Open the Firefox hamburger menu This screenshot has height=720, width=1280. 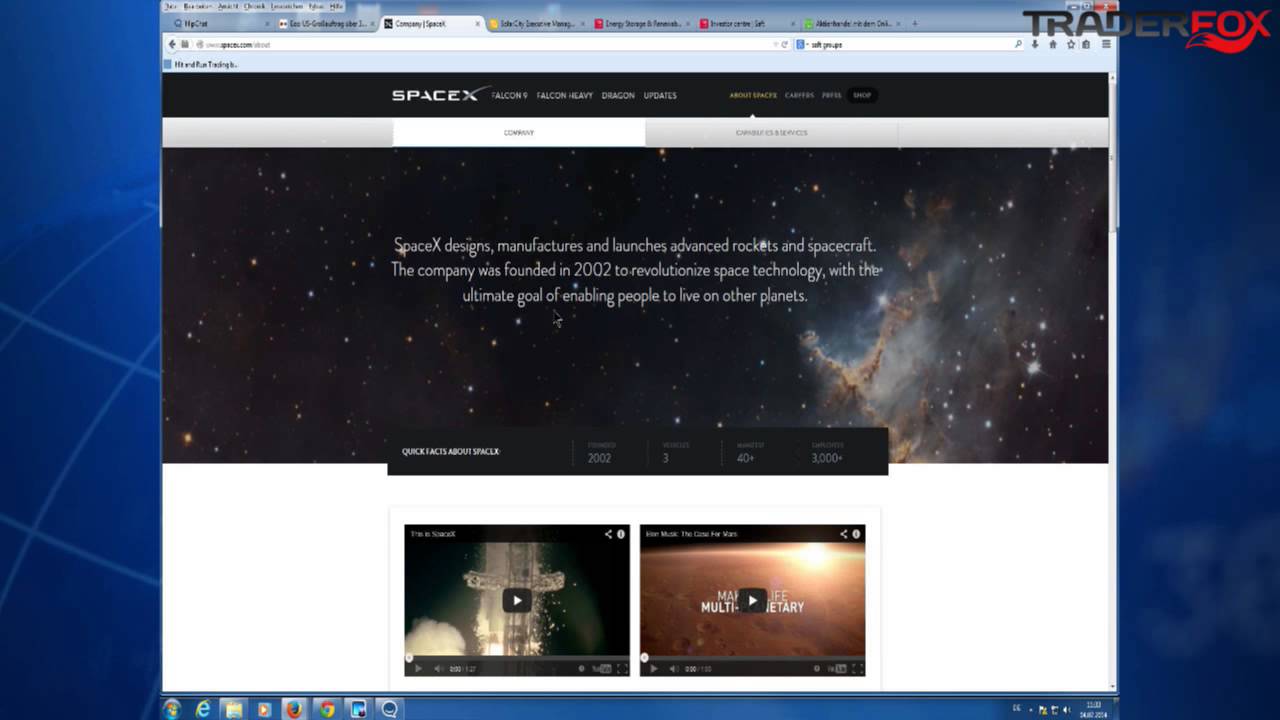click(1106, 44)
